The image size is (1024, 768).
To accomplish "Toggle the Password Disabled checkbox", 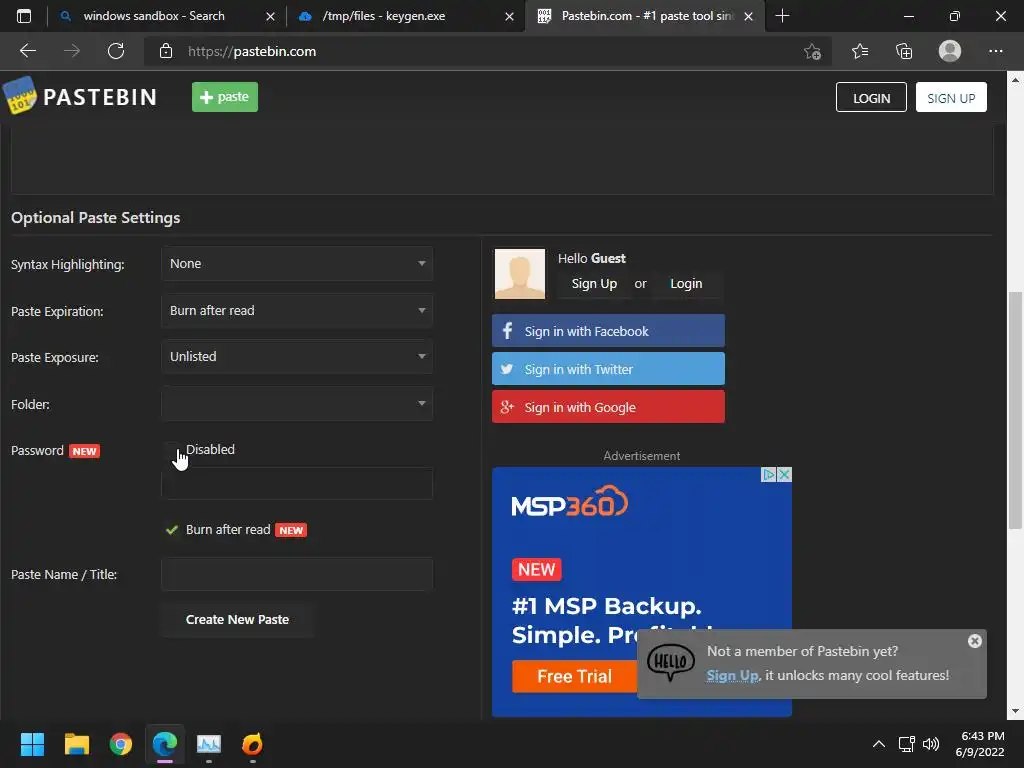I will point(172,450).
